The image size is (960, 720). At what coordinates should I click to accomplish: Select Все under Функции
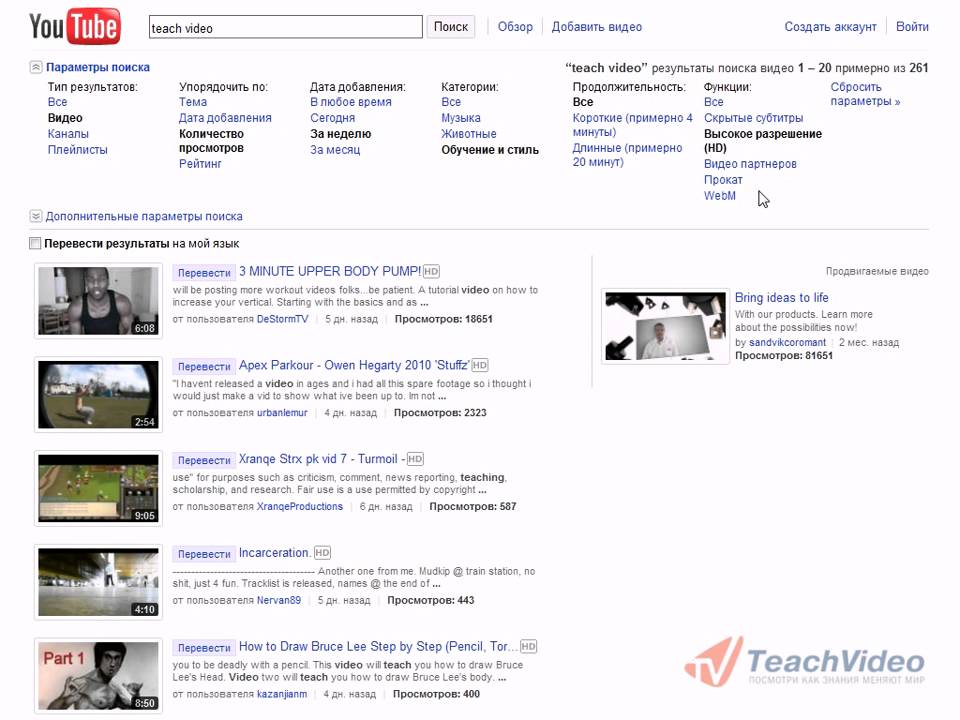coord(714,102)
